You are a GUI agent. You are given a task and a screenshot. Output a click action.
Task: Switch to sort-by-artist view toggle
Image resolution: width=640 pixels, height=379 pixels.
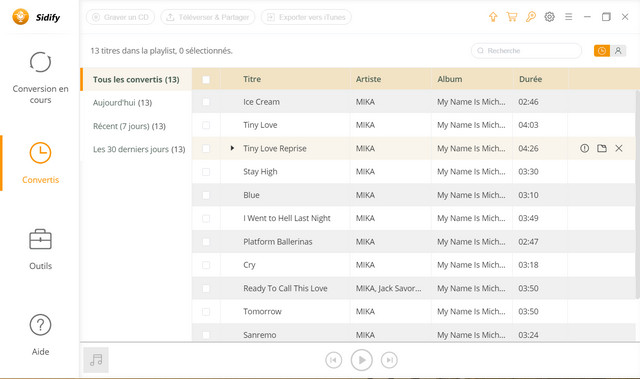618,51
